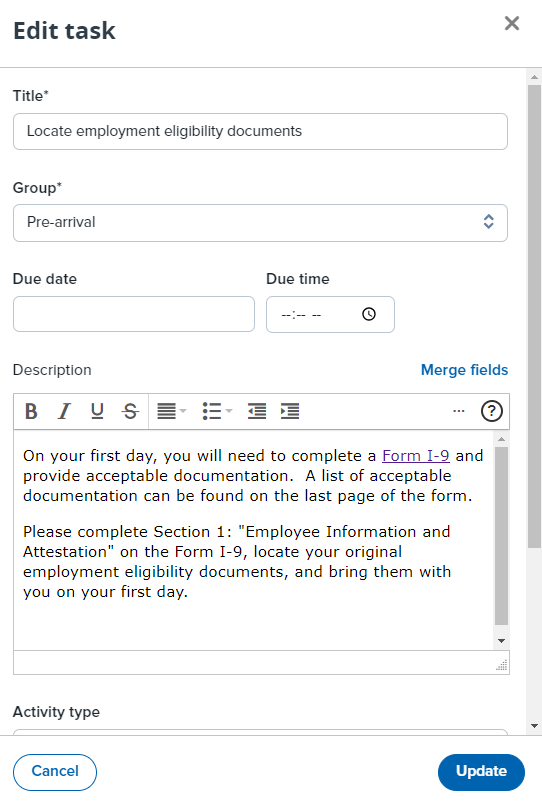Show more toolbar options ellipsis

459,411
